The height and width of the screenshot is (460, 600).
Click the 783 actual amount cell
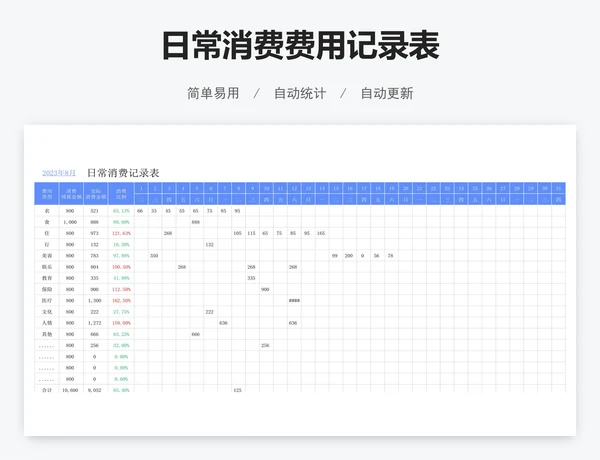tap(95, 256)
